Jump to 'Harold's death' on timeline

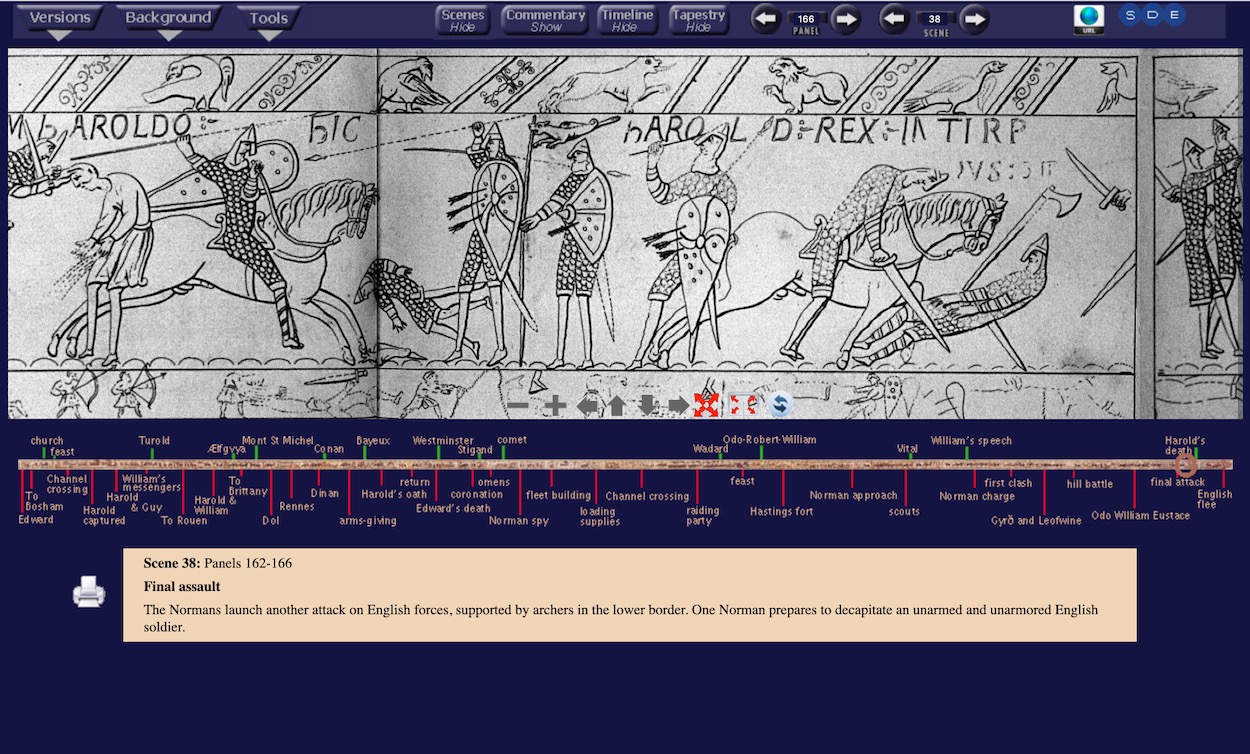pyautogui.click(x=1185, y=445)
